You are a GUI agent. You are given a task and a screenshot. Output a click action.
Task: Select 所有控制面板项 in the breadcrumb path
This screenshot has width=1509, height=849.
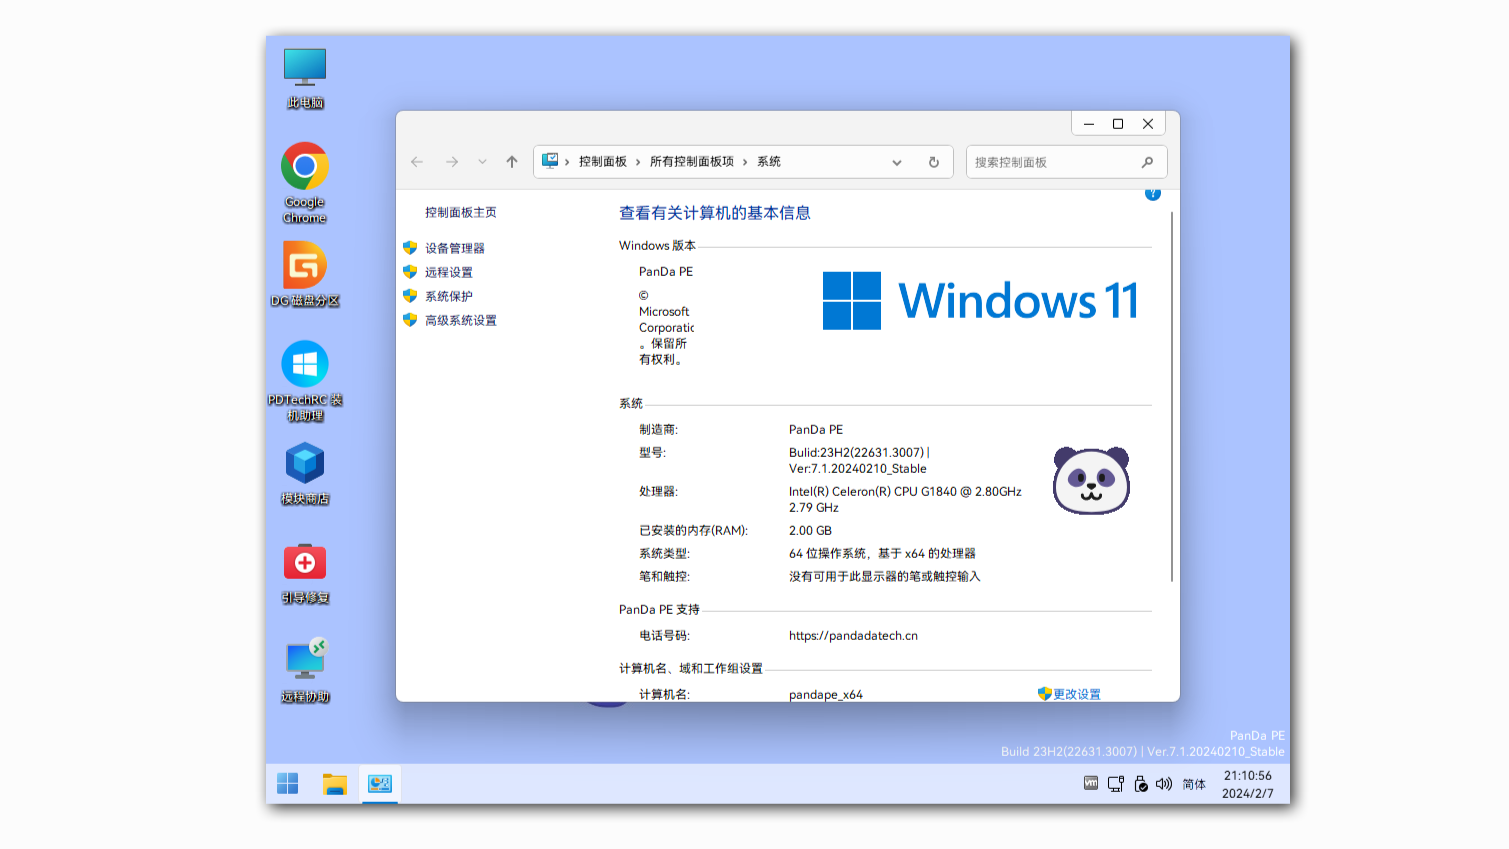pos(689,161)
